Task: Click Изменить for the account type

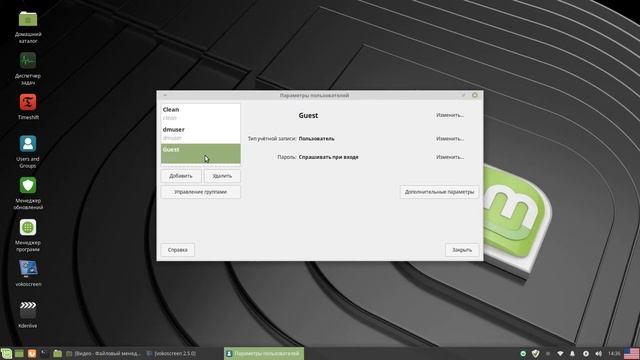Action: 450,139
